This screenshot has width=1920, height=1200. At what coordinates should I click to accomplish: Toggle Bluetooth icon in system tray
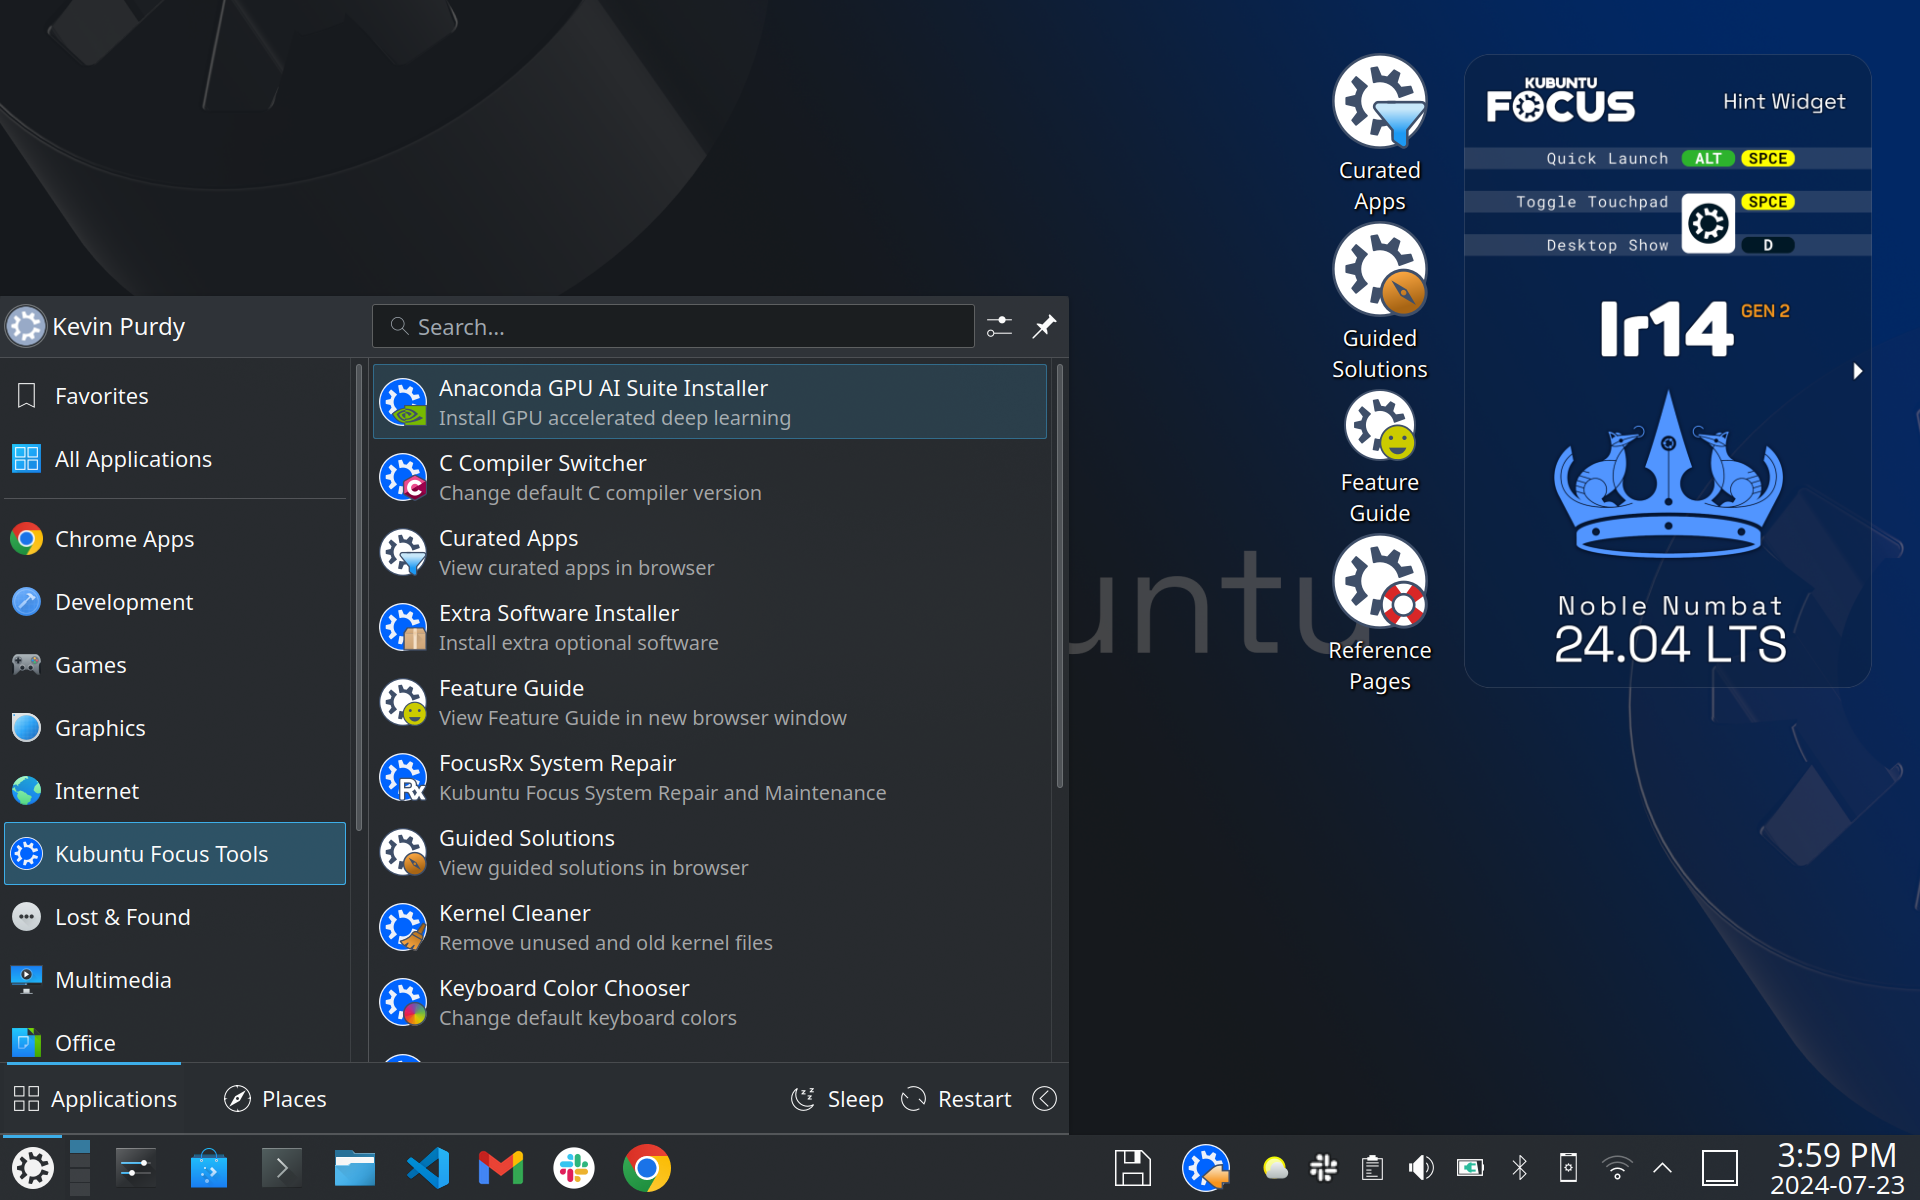pyautogui.click(x=1519, y=1168)
